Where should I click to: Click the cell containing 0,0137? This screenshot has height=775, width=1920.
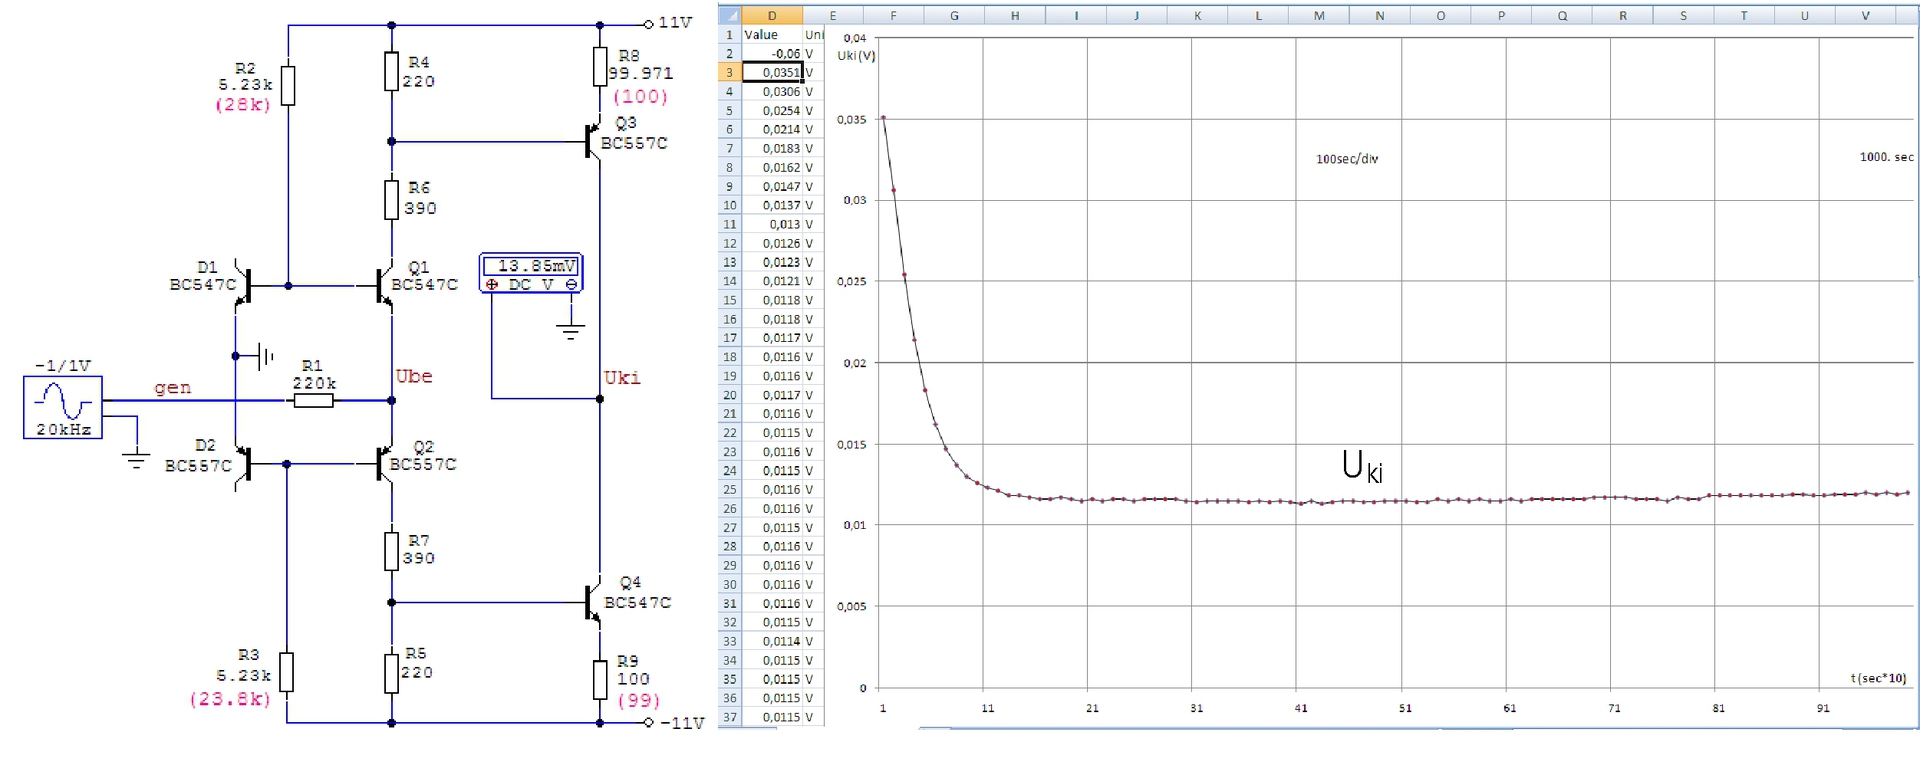pos(772,205)
